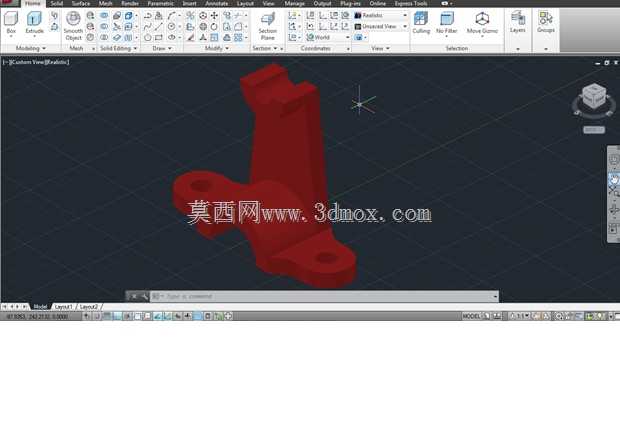Viewport: 620px width, 428px height.
Task: Switch to the Solid ribbon tab
Action: (57, 3)
